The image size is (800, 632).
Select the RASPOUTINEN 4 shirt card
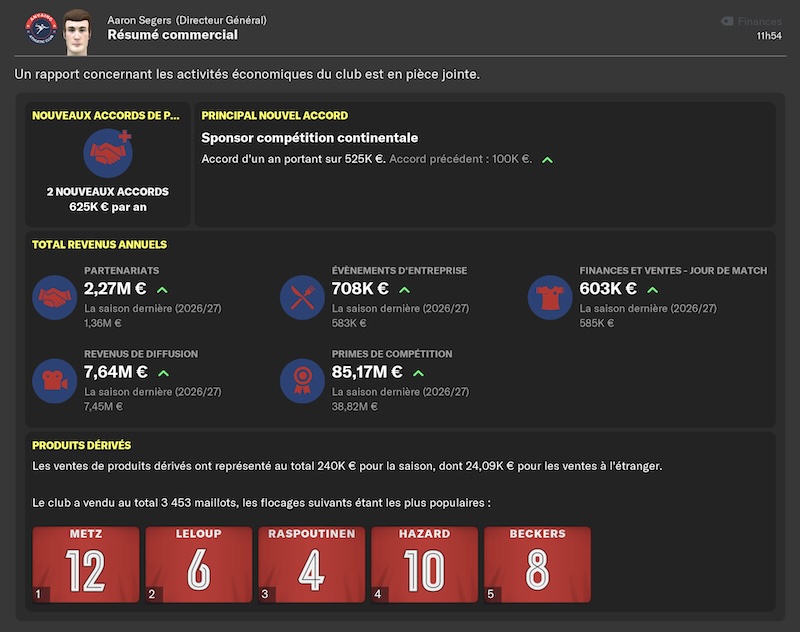(312, 565)
